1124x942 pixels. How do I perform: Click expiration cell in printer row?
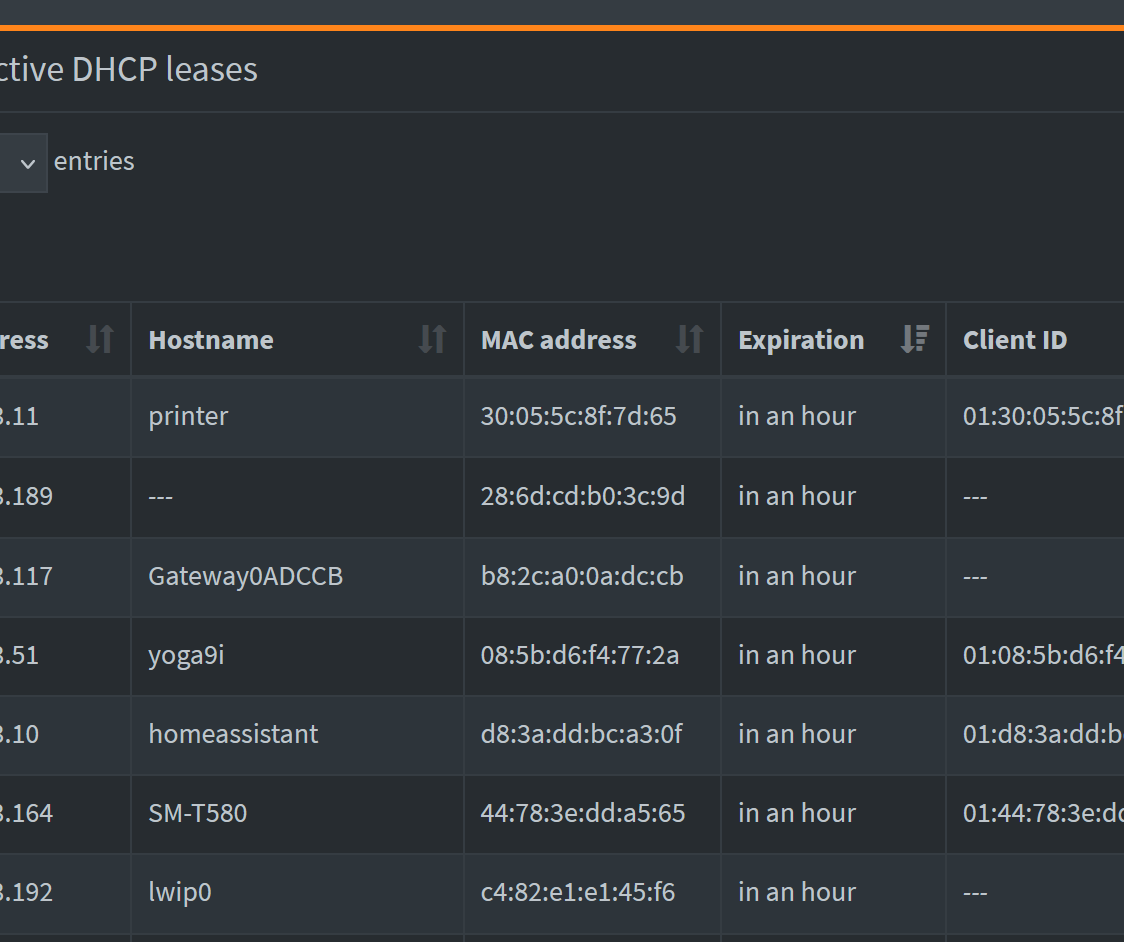(833, 417)
